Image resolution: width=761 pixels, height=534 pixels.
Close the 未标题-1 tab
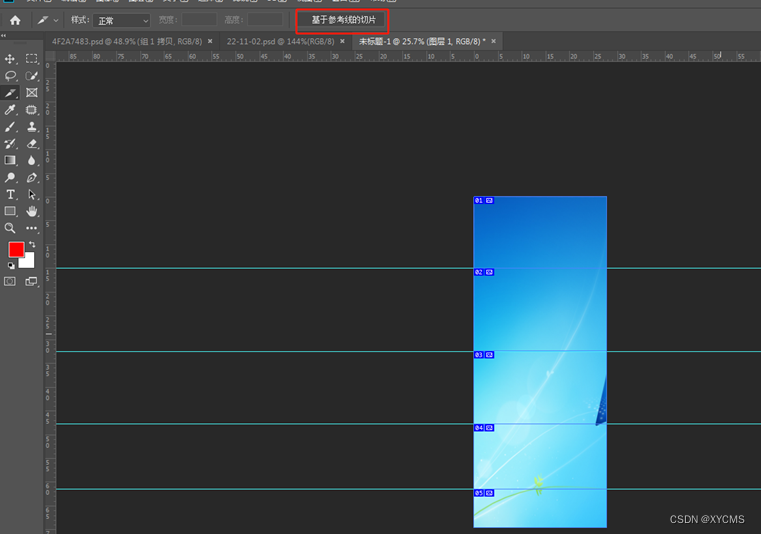pyautogui.click(x=494, y=41)
